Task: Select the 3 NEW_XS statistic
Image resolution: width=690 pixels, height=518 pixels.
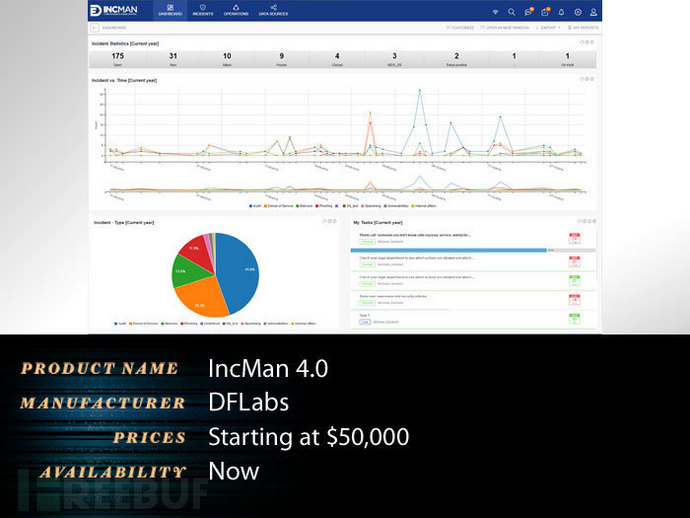Action: point(394,59)
